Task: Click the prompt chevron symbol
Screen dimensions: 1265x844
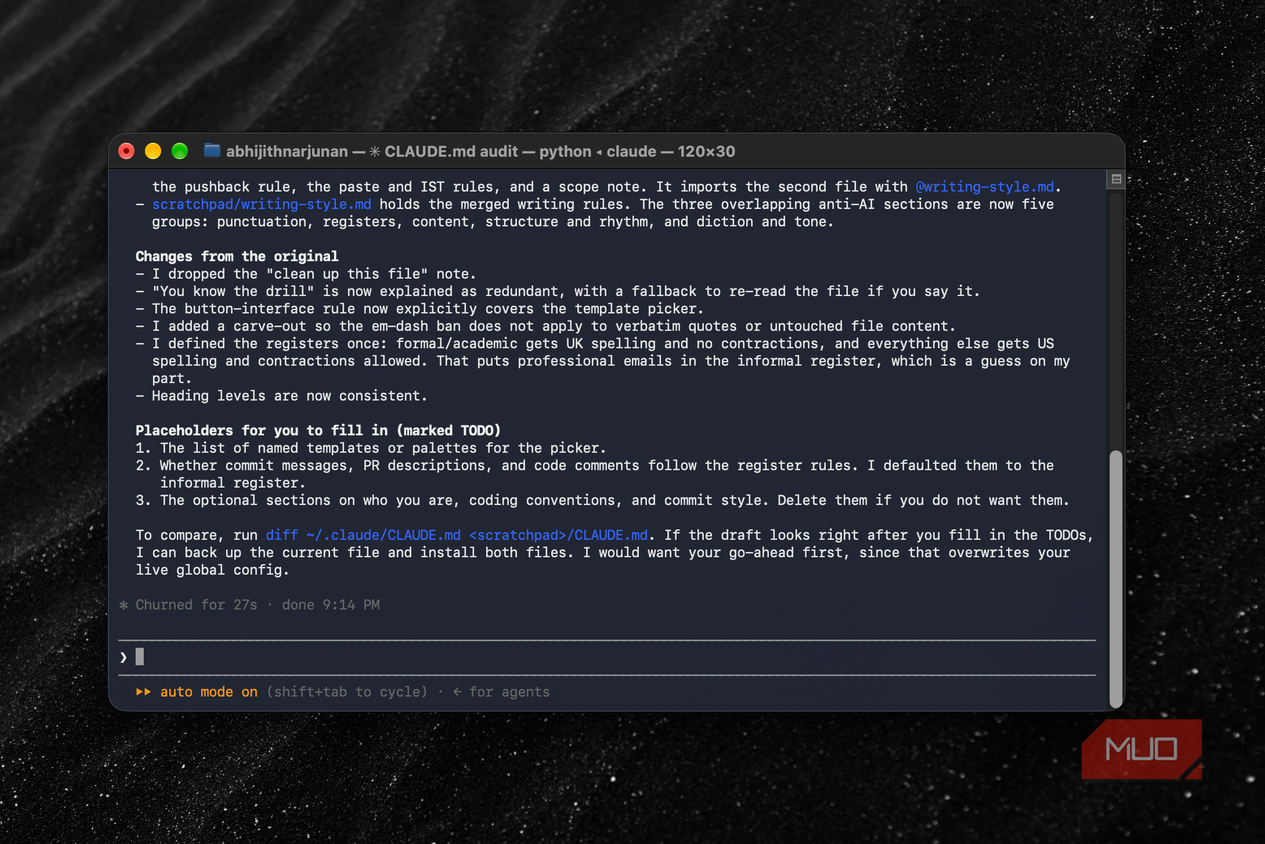Action: click(x=124, y=657)
